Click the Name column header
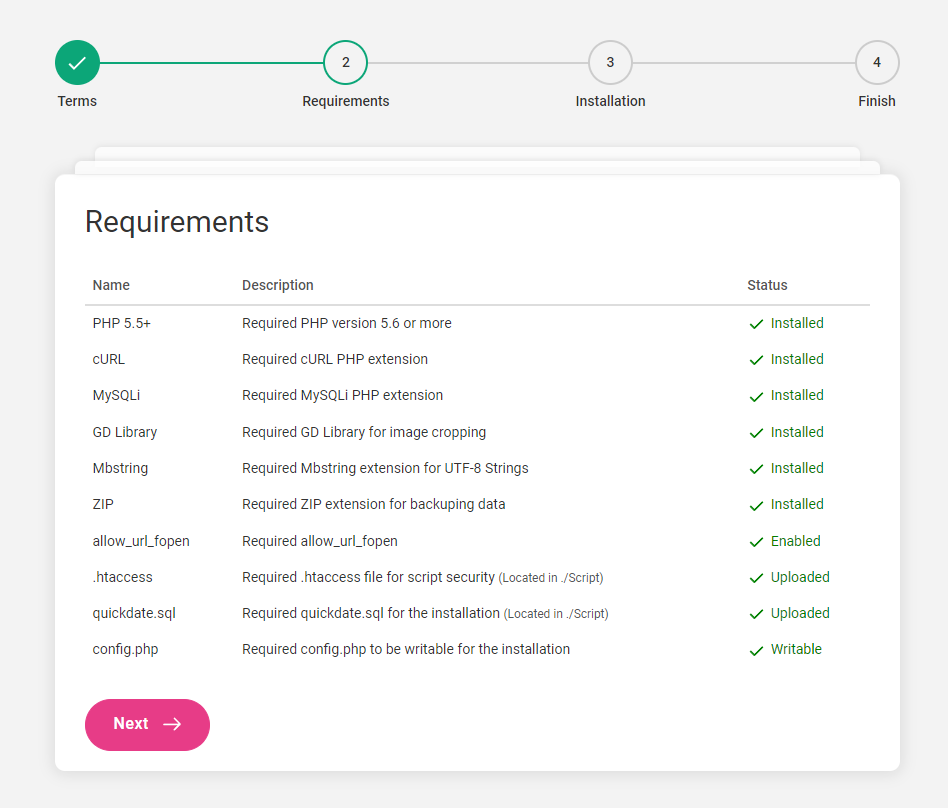948x808 pixels. [111, 285]
